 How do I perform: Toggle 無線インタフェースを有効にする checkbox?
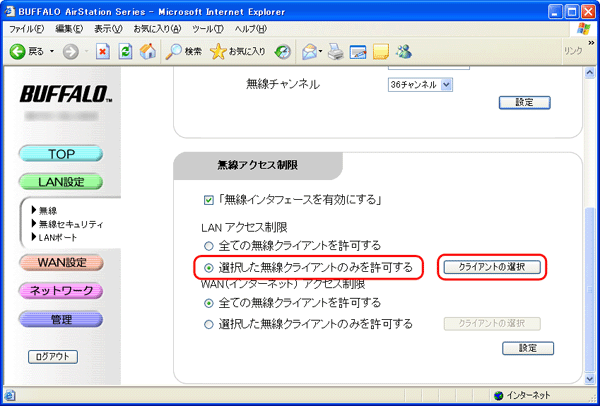[x=209, y=199]
